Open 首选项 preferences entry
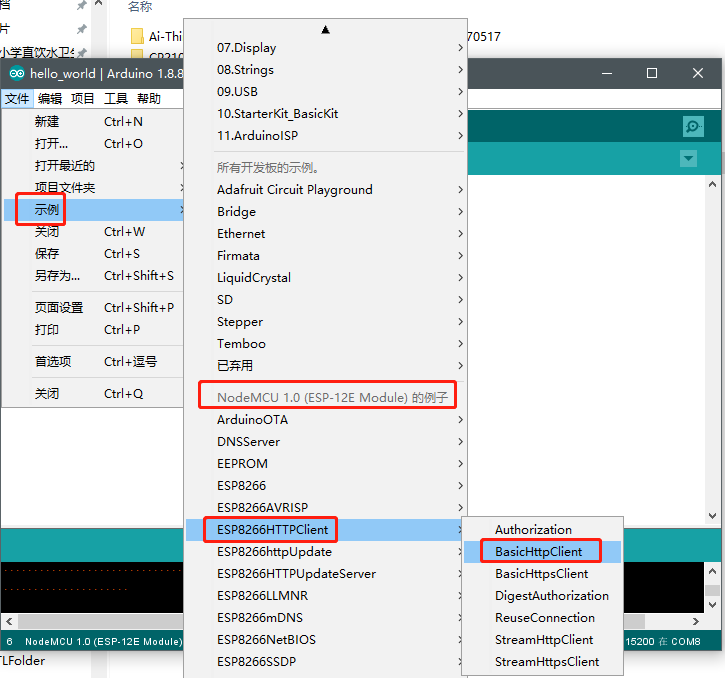The image size is (725, 678). (93, 362)
